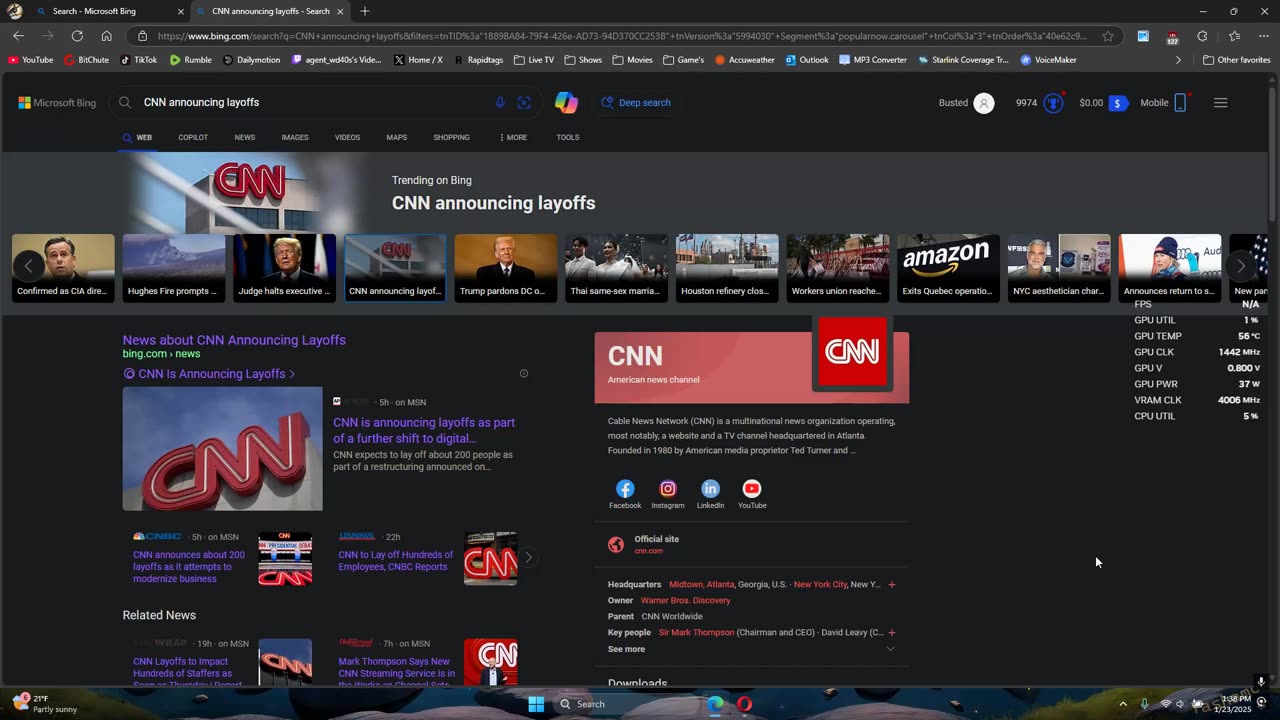
Task: Click the Microsoft Rewards medal icon
Action: coord(1053,103)
